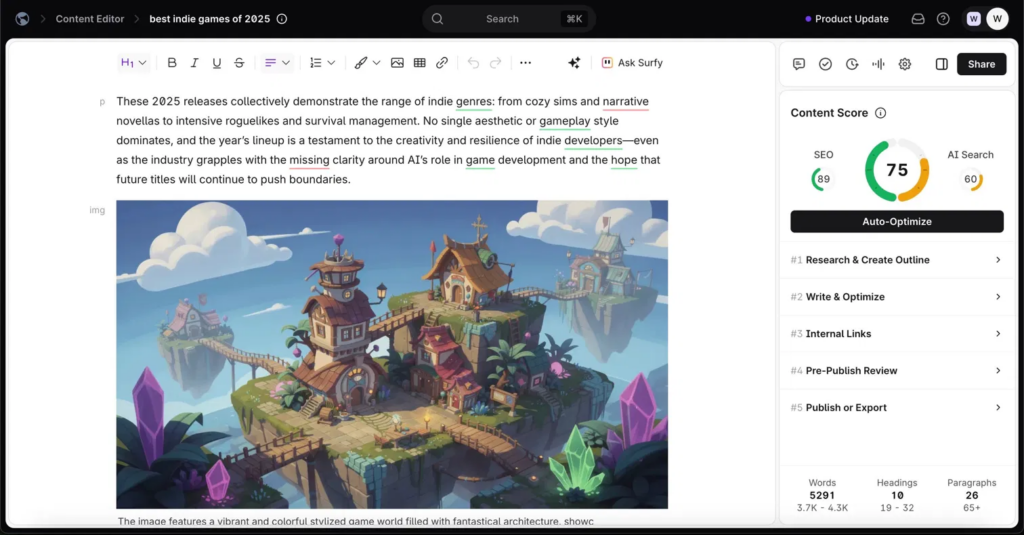1024x535 pixels.
Task: Expand Research & Create Outline step
Action: tap(897, 260)
